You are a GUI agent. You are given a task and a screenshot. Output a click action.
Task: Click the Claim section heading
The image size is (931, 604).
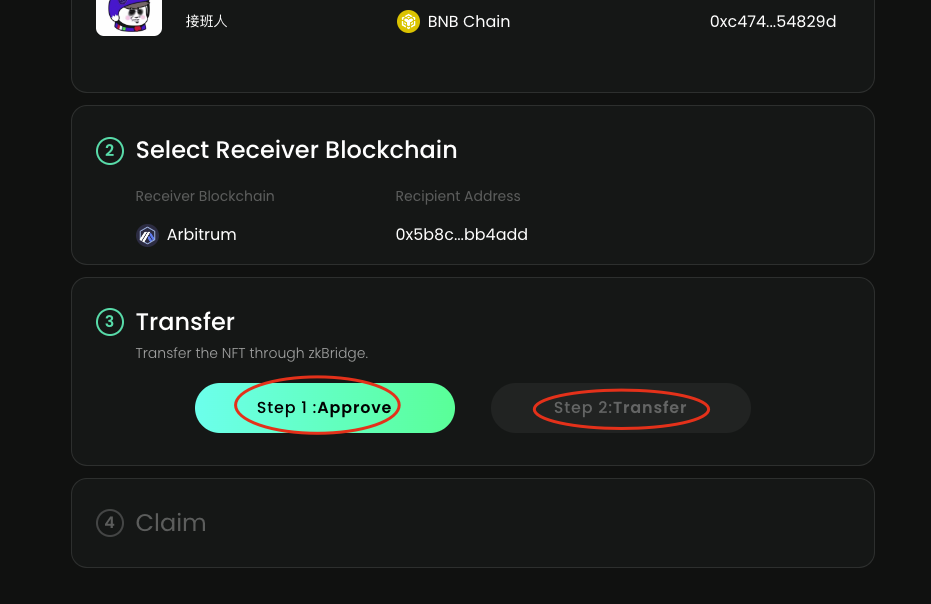171,523
